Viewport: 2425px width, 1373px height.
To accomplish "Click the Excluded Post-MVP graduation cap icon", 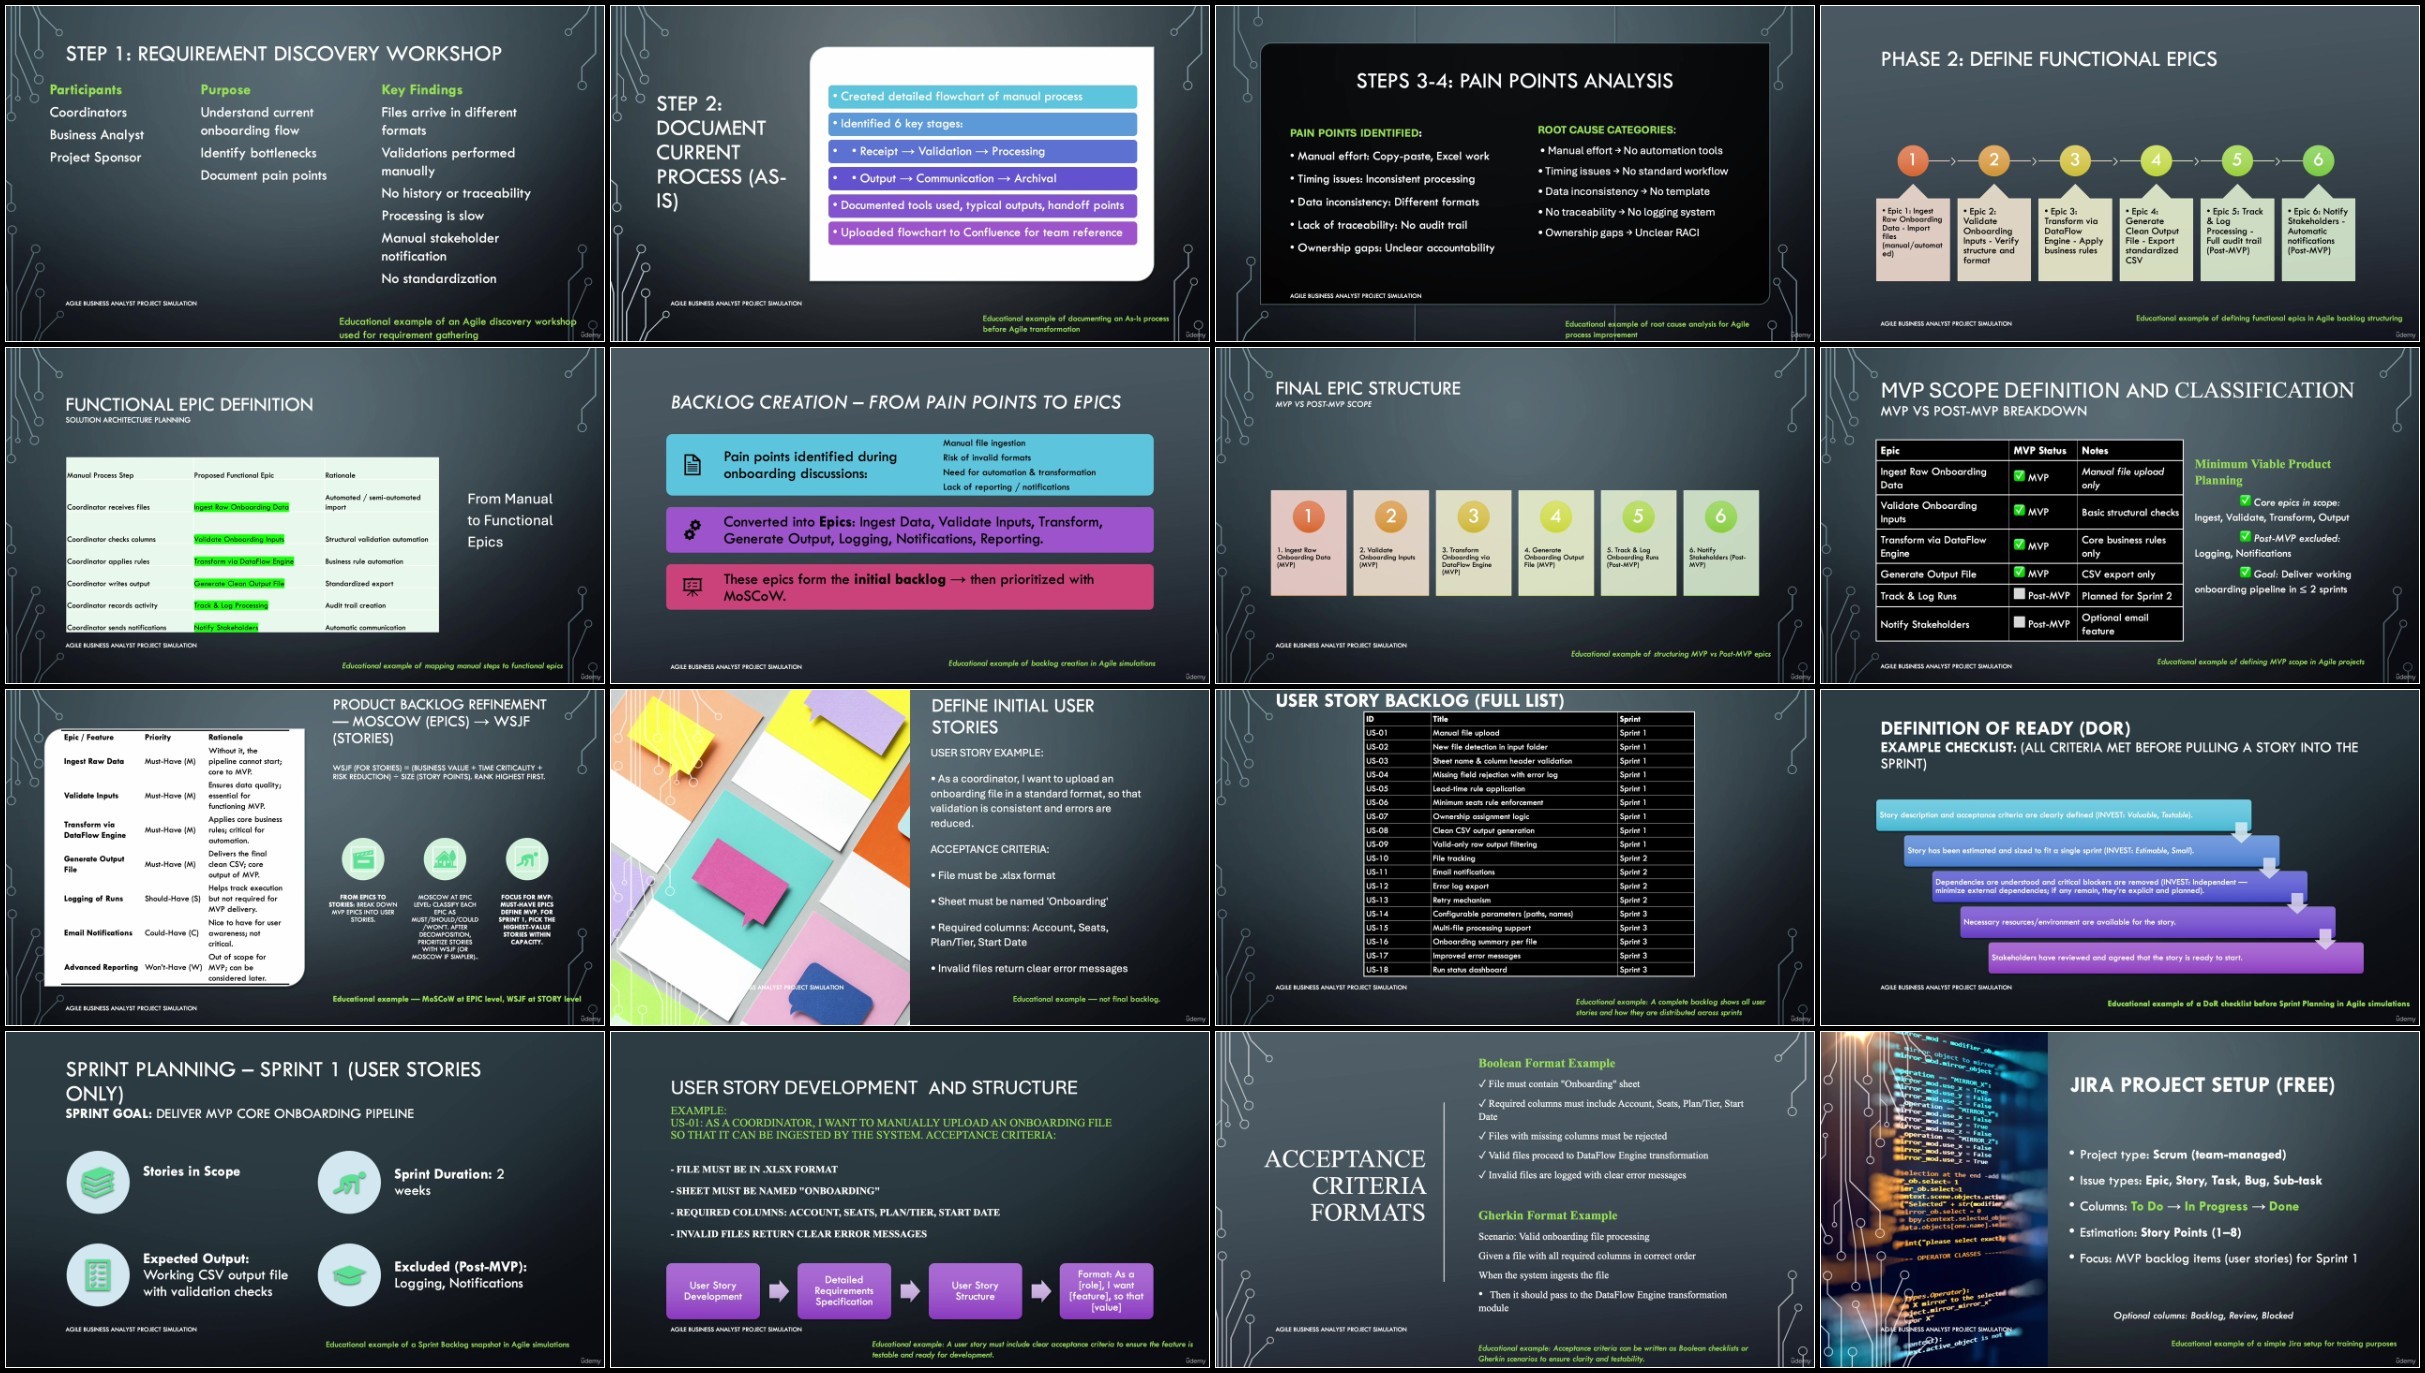I will point(349,1275).
